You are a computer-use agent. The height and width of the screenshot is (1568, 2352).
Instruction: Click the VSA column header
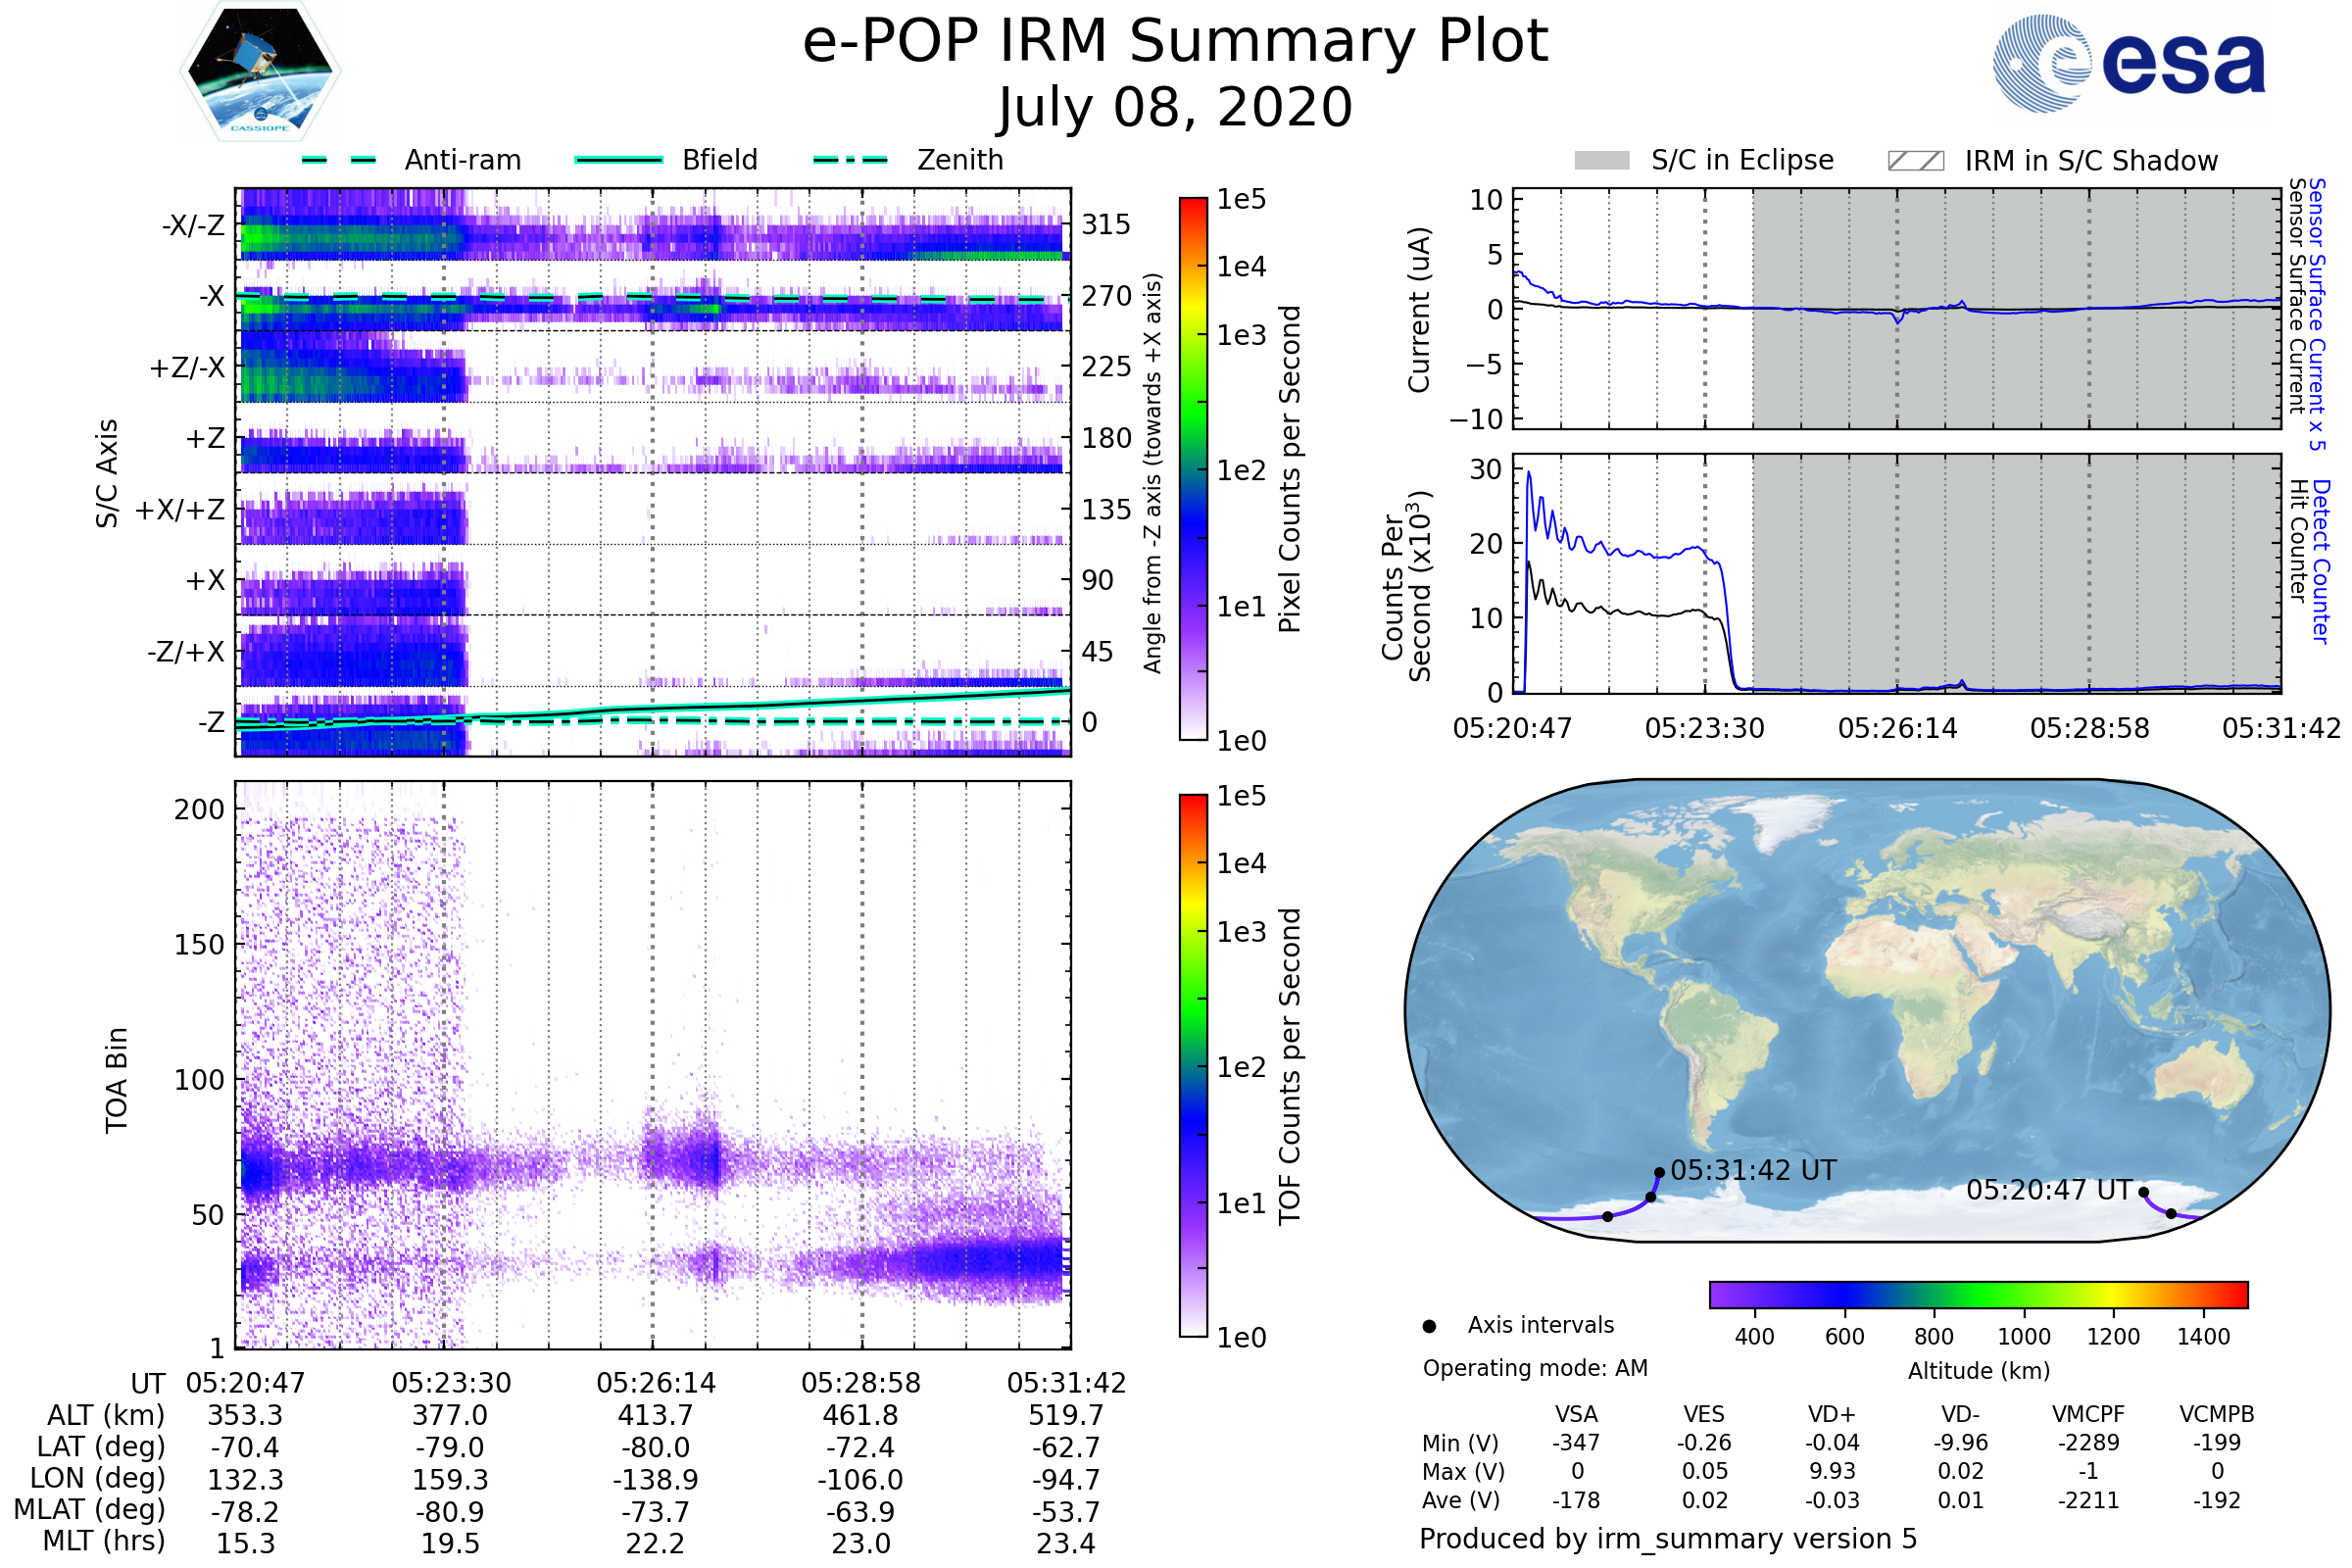click(1576, 1414)
